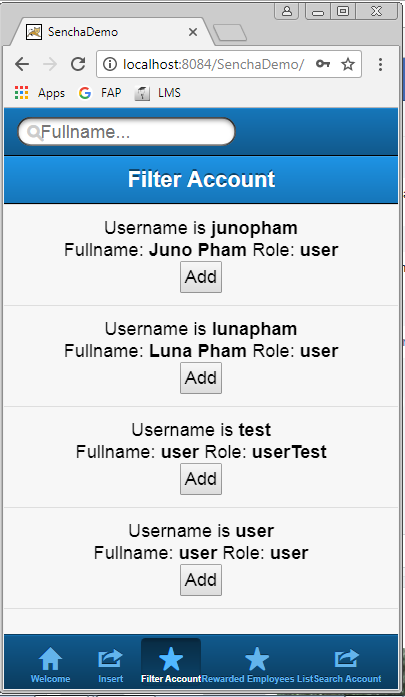Click the bookmark star in address bar
The width and height of the screenshot is (405, 697).
pos(348,64)
